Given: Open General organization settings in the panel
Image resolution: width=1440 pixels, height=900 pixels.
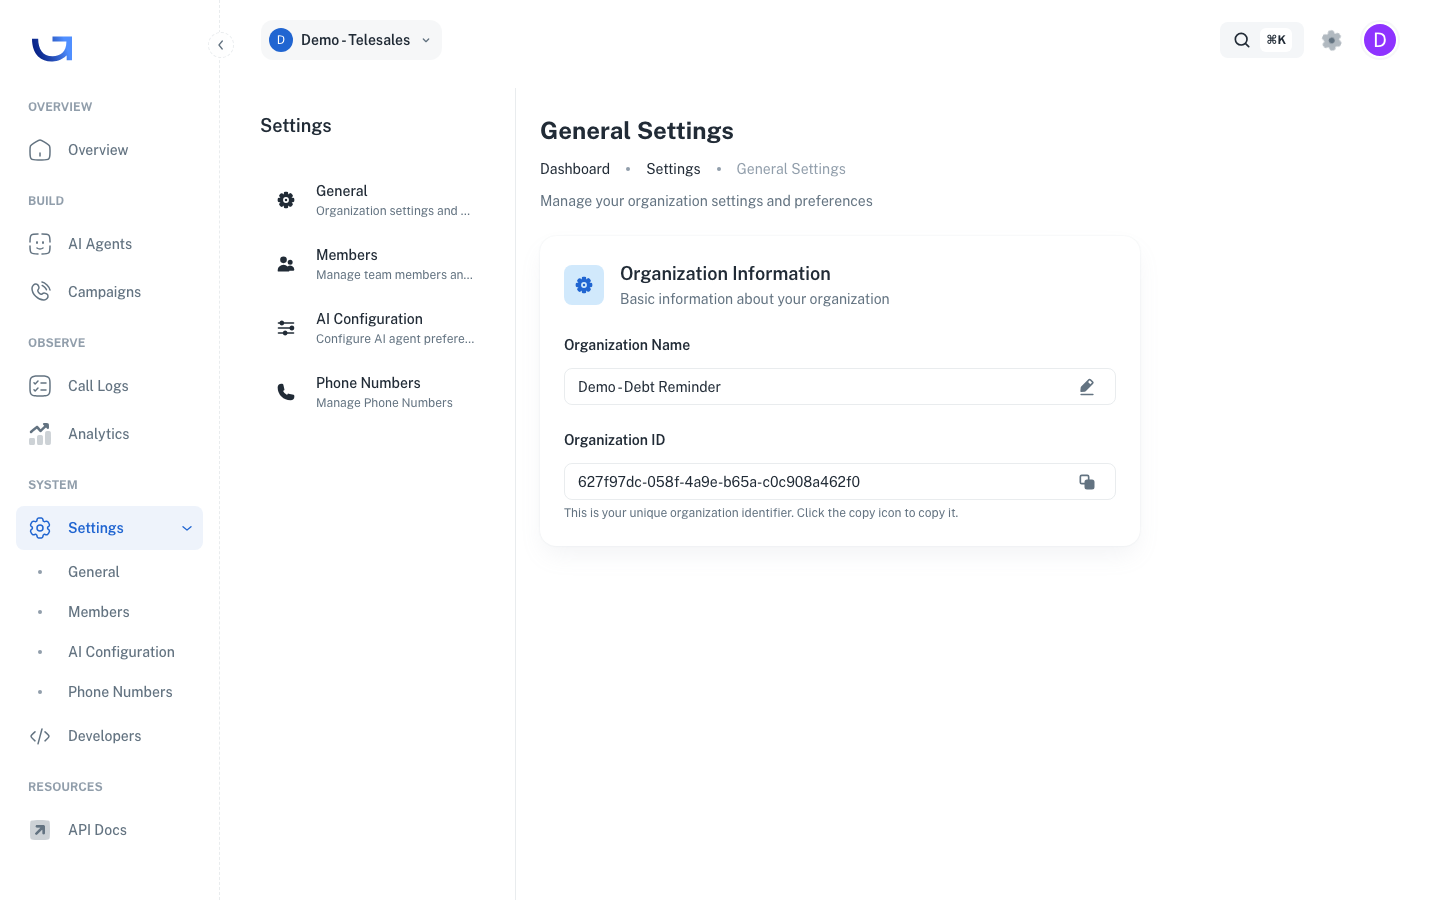Looking at the screenshot, I should pyautogui.click(x=376, y=200).
